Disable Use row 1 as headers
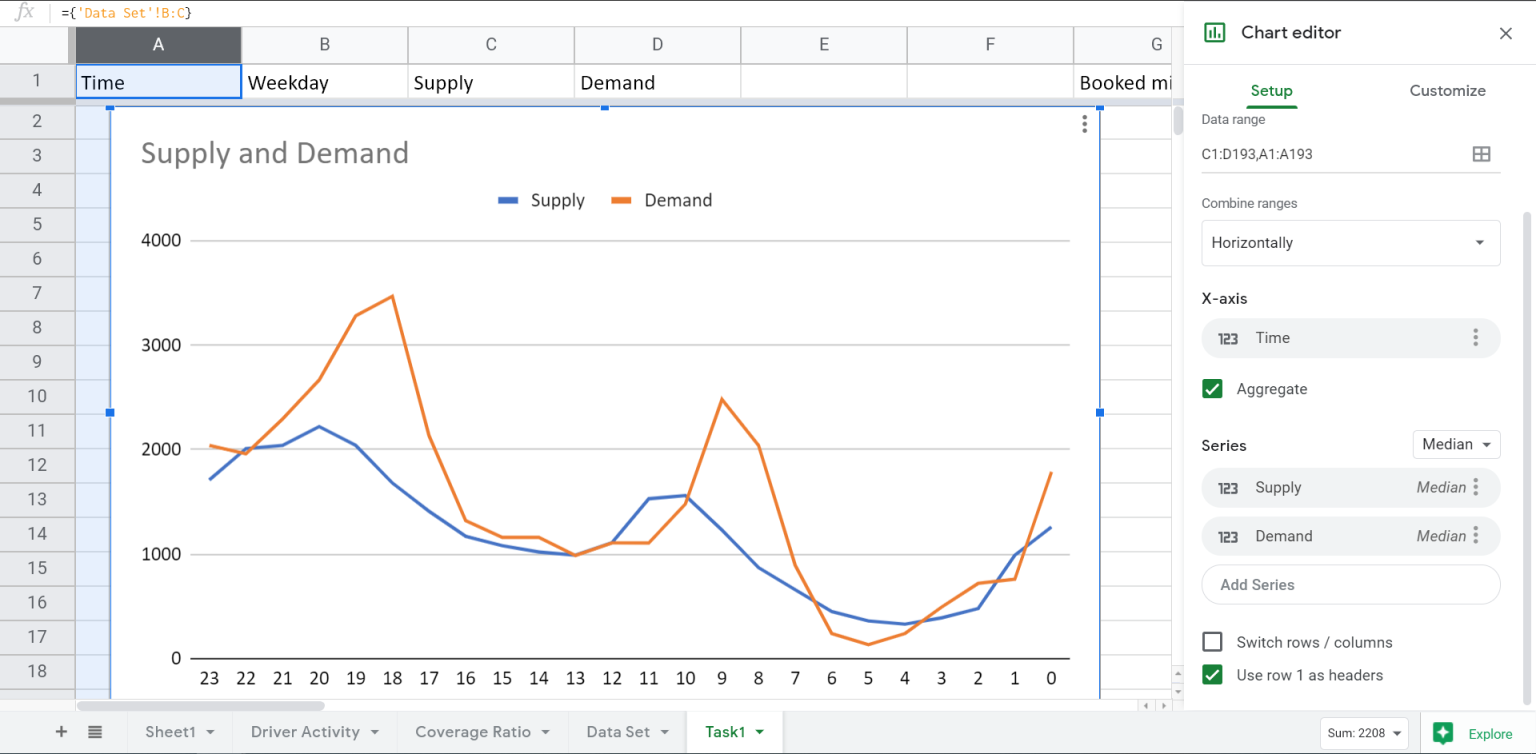 [1212, 675]
